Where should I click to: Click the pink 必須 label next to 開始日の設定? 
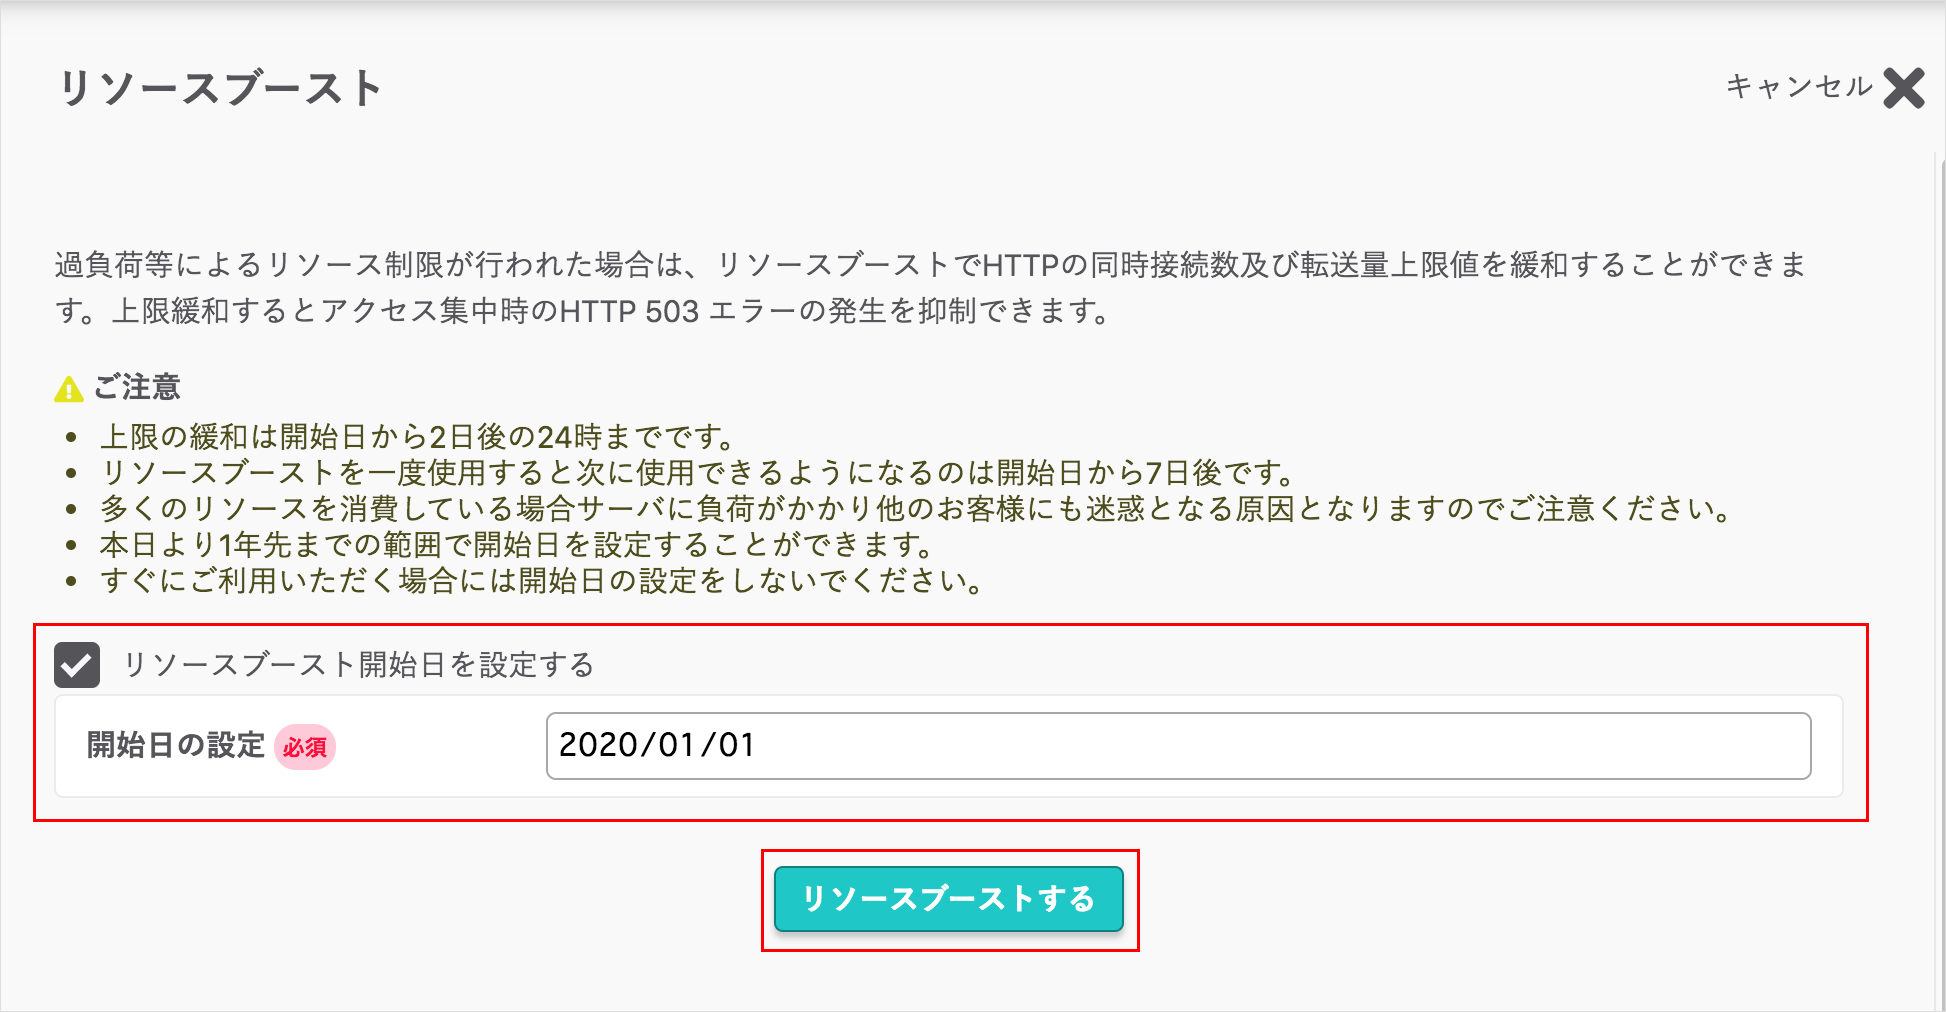tap(307, 747)
